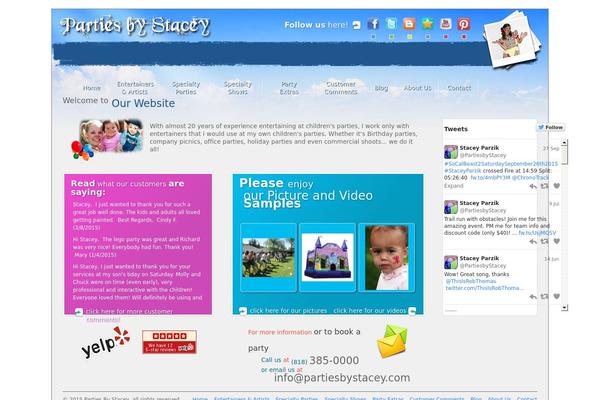Viewport: 600px width, 400px height.
Task: Open the purple bounce castle thumbnail
Action: (327, 258)
